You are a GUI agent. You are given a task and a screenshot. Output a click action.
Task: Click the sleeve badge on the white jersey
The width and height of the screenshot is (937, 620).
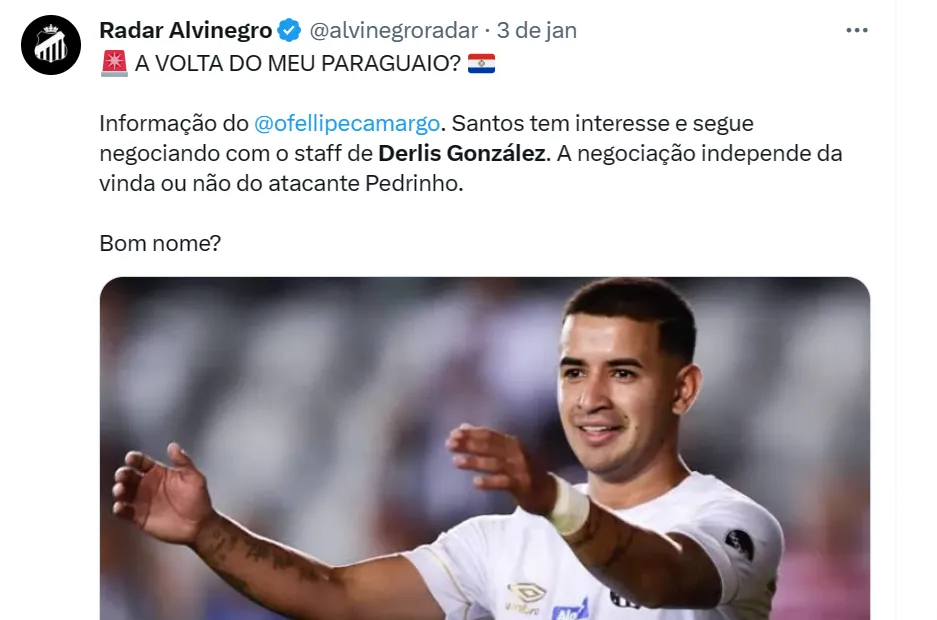tap(739, 544)
